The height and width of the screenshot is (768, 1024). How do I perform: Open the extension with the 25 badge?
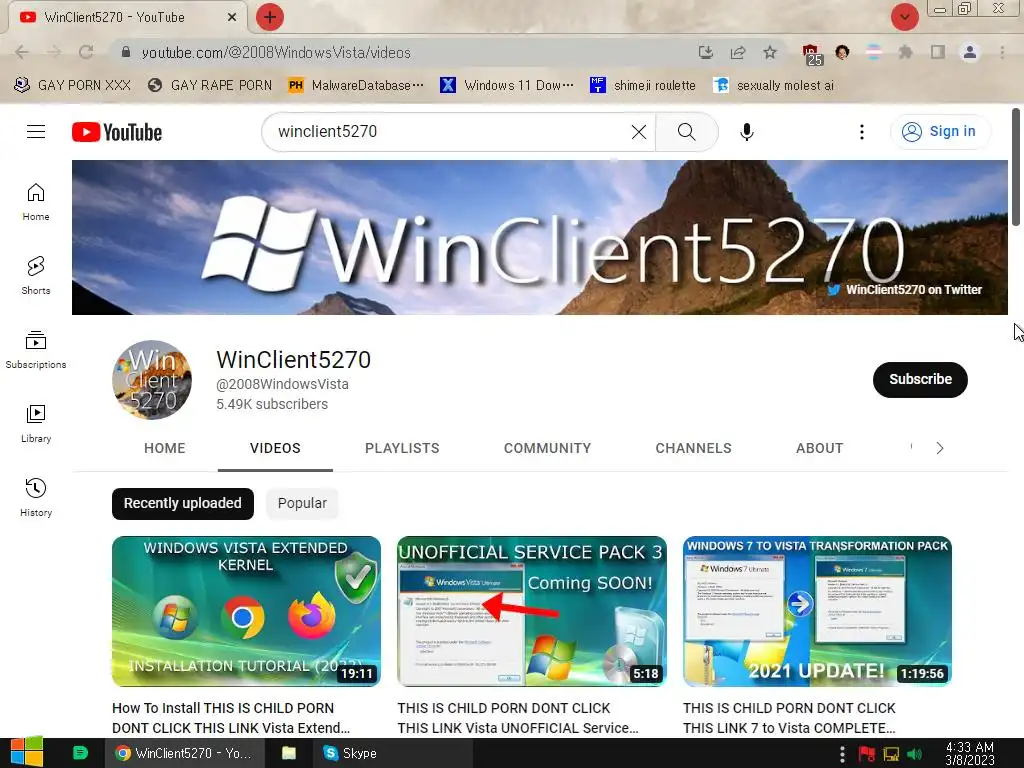[x=812, y=54]
